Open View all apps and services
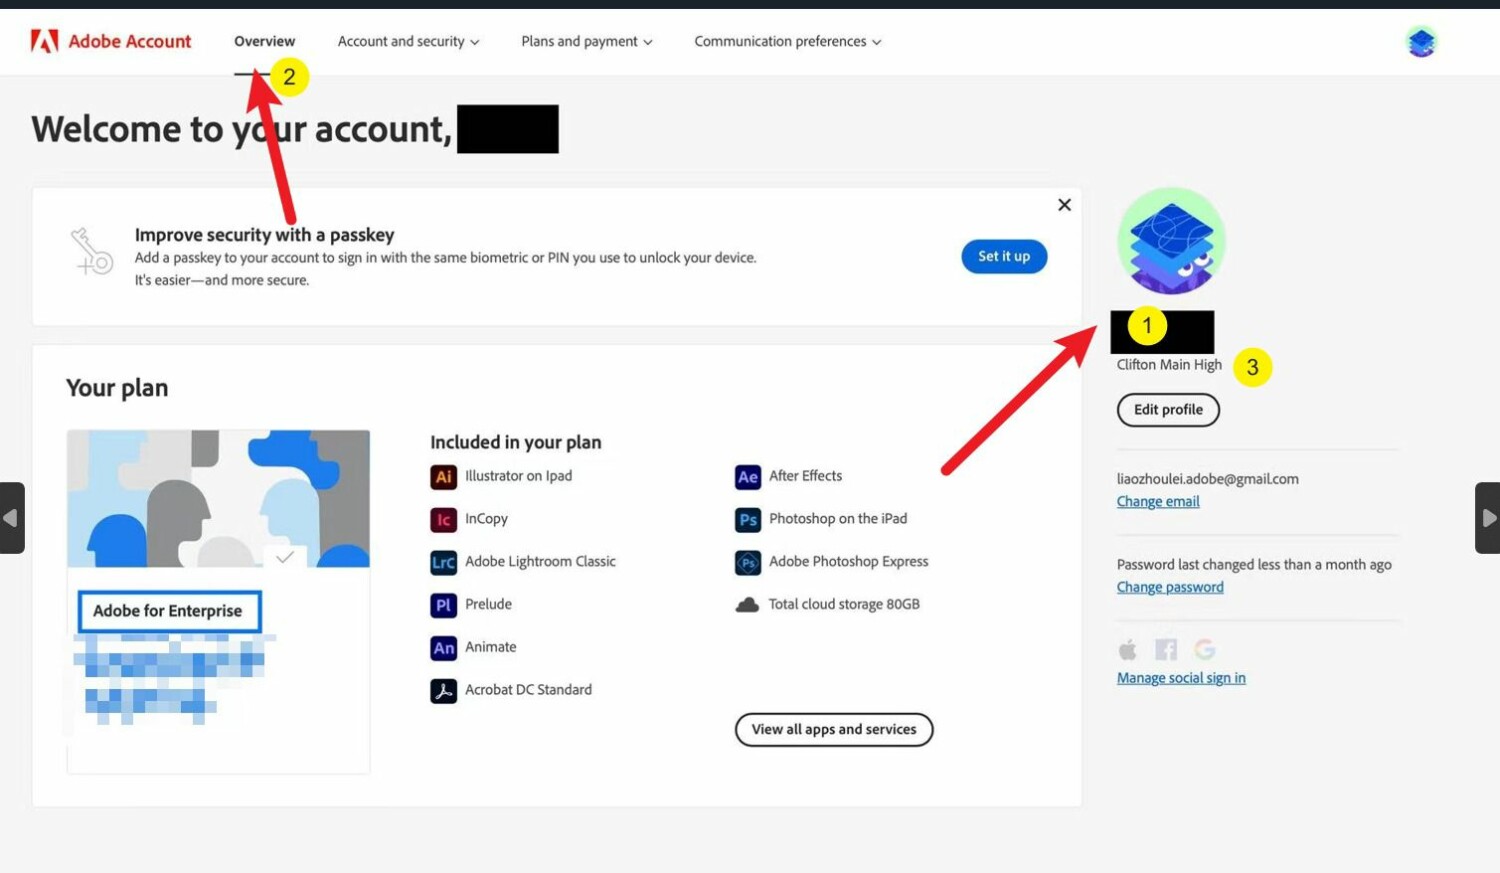Viewport: 1500px width, 873px height. [834, 730]
